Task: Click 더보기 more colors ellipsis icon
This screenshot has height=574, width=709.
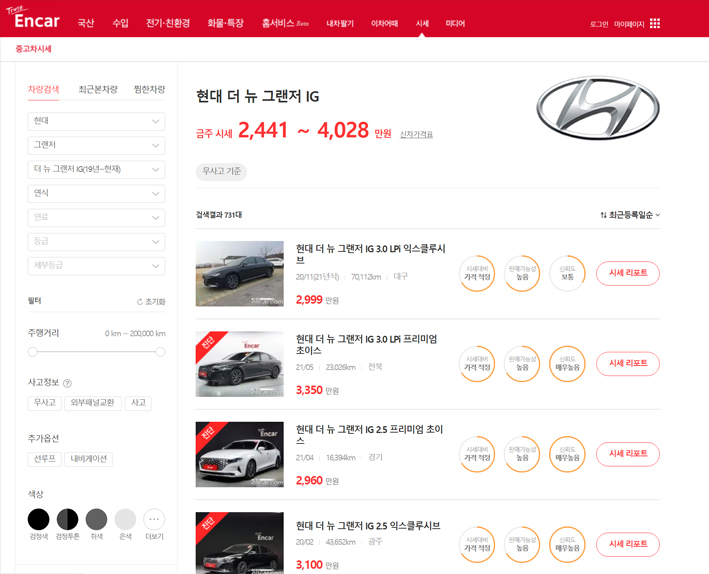Action: point(154,519)
